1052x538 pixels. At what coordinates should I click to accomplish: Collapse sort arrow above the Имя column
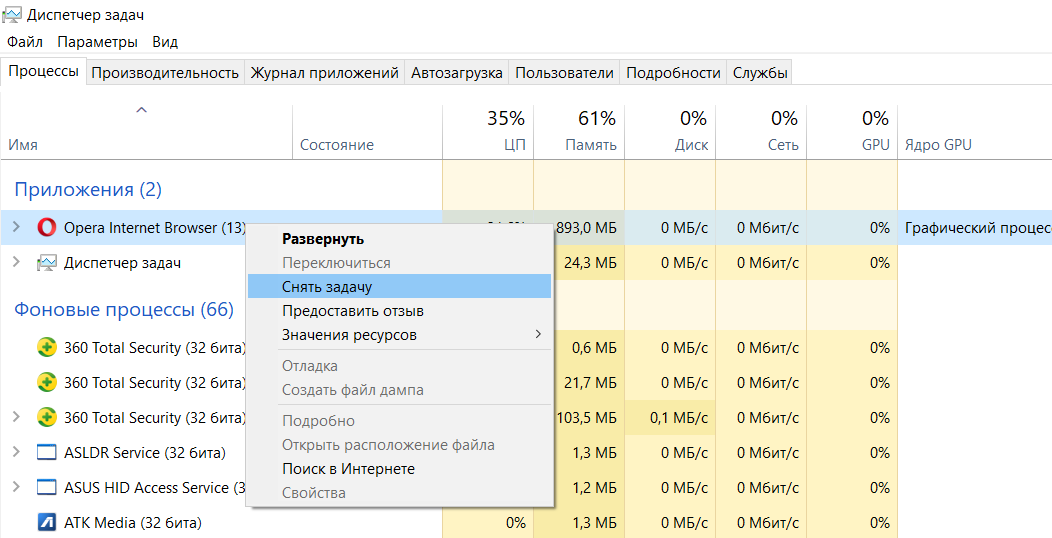(141, 110)
